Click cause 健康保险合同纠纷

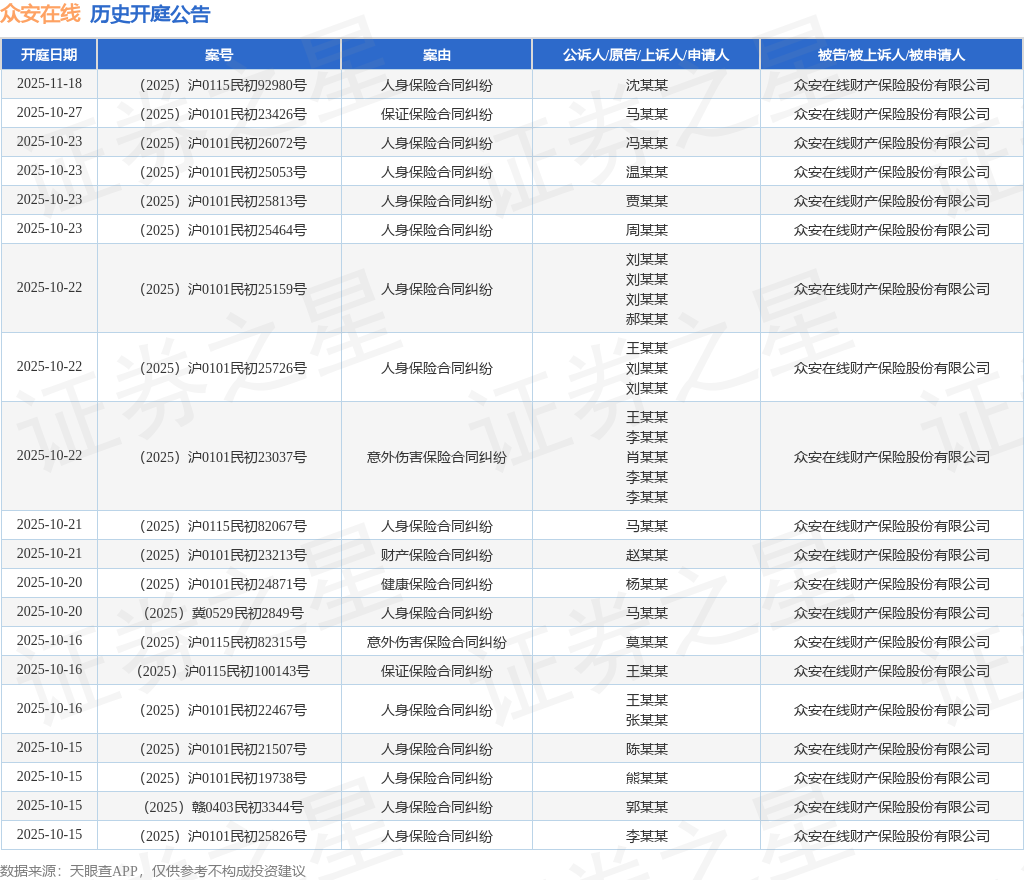click(436, 584)
